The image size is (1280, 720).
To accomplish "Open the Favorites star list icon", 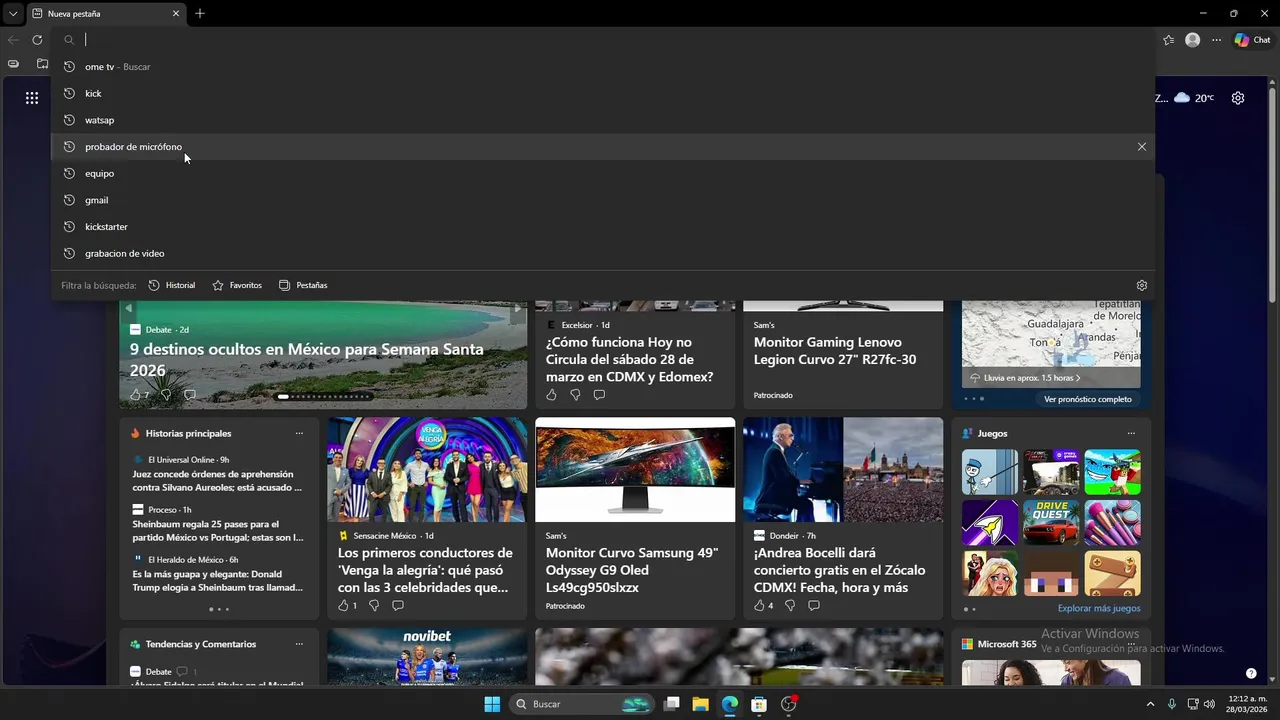I will click(x=1168, y=40).
